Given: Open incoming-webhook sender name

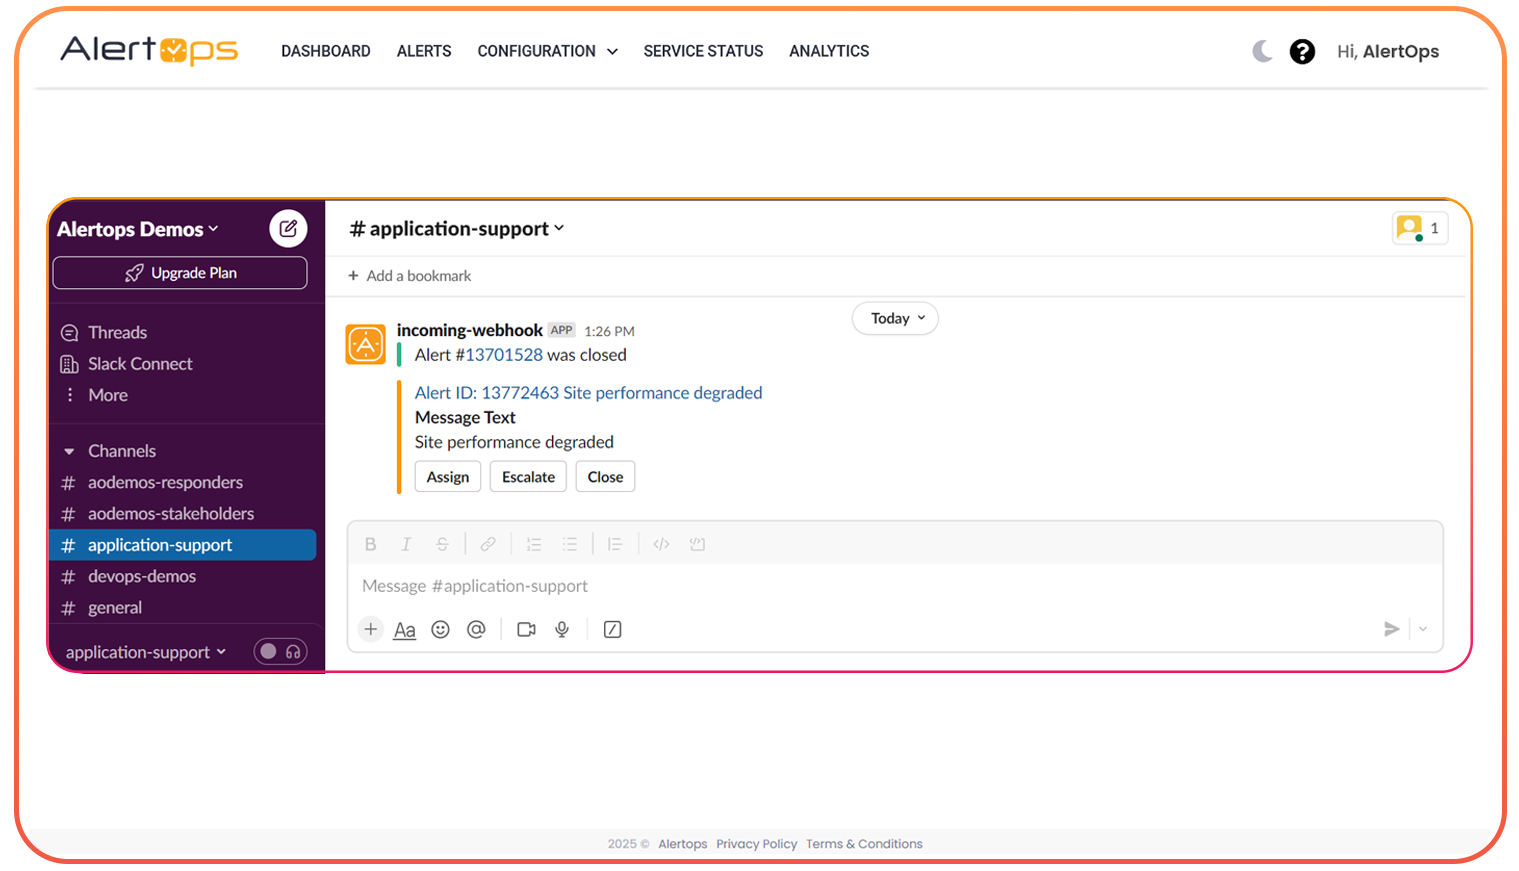Looking at the screenshot, I should tap(469, 330).
